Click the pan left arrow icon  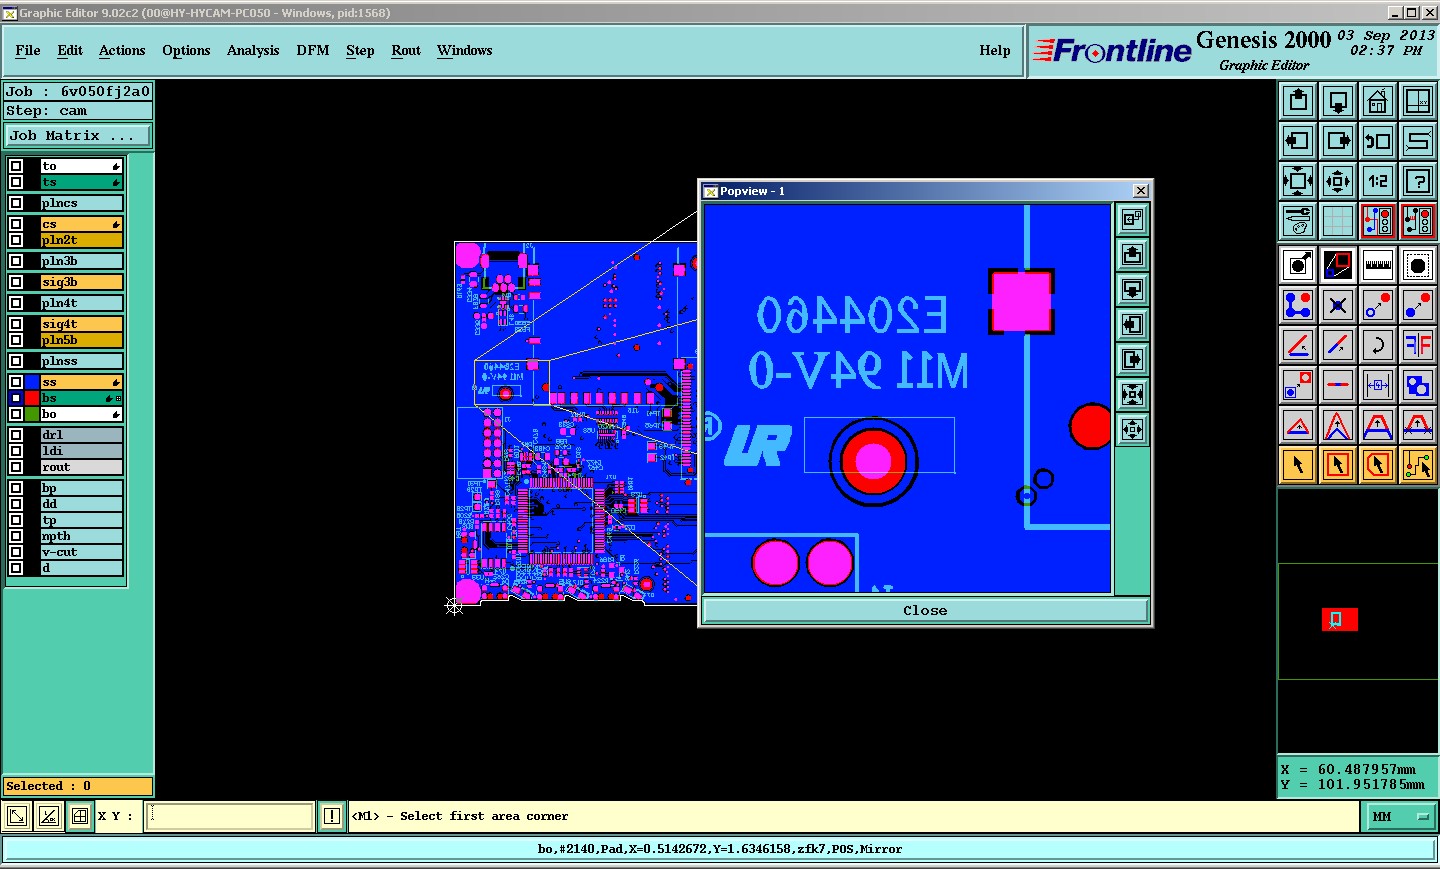[1298, 141]
